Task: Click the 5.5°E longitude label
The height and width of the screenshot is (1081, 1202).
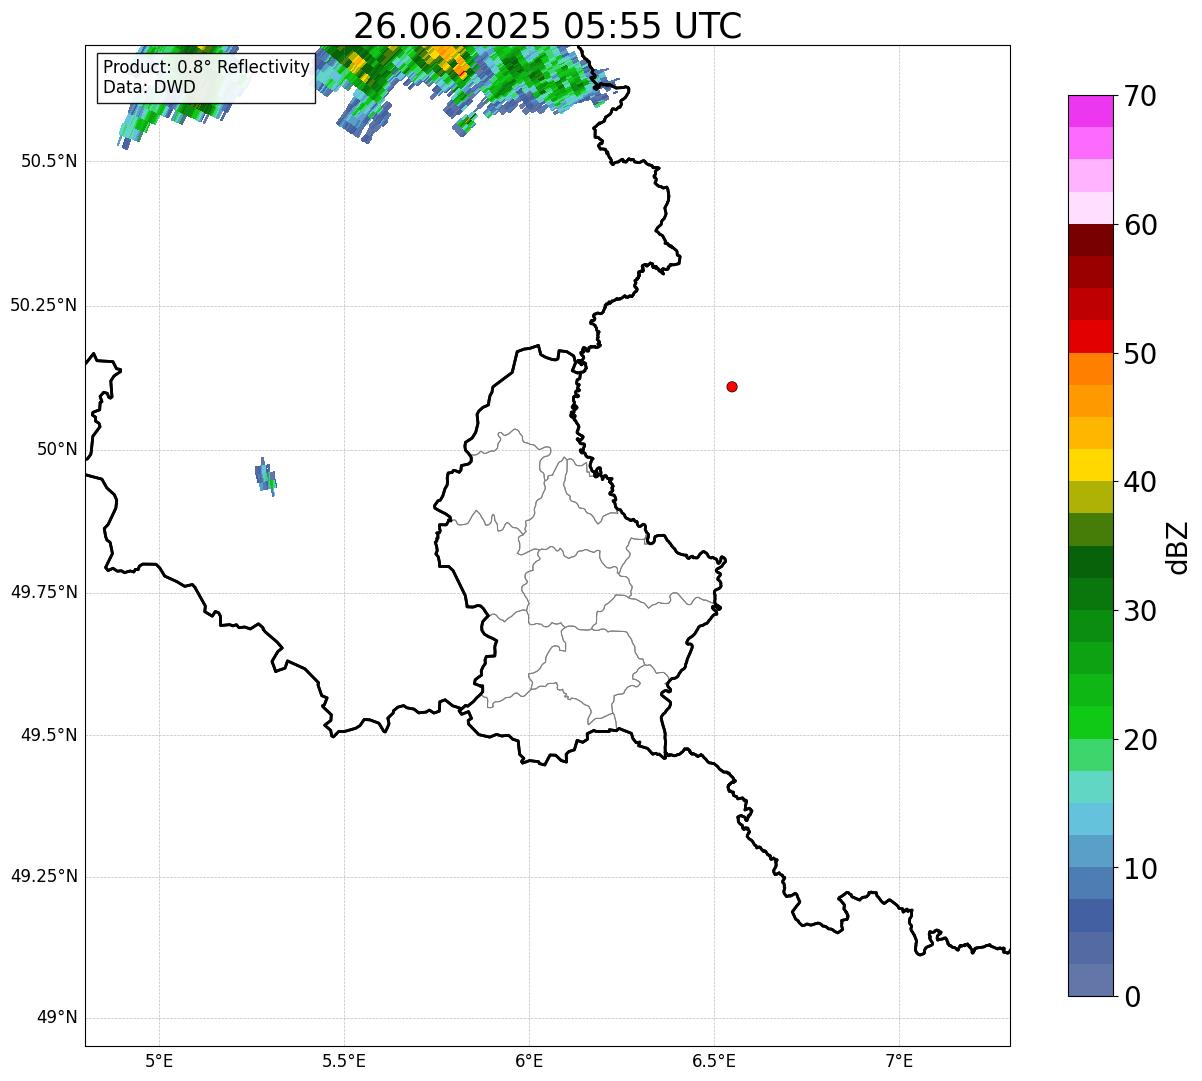Action: click(344, 1060)
